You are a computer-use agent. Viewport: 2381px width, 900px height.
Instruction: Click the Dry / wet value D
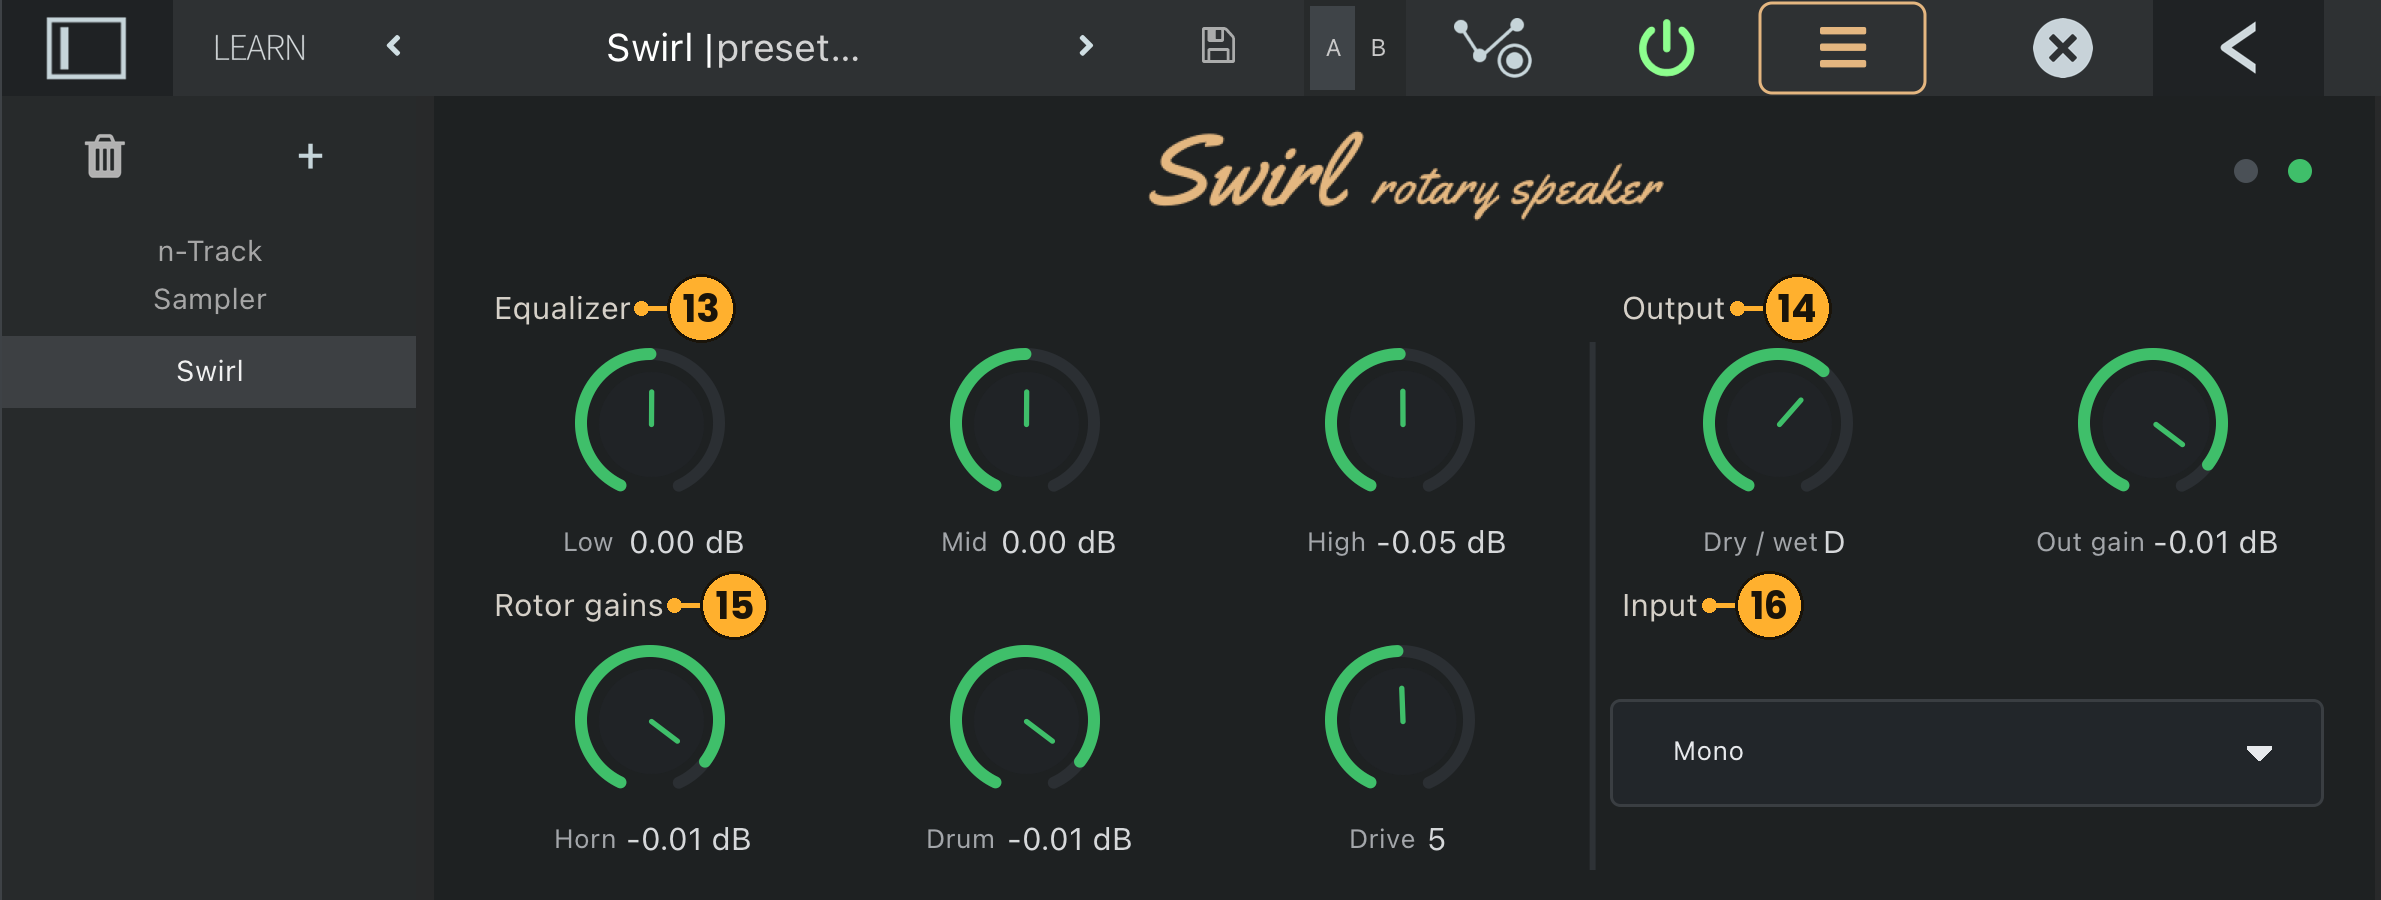click(1834, 542)
